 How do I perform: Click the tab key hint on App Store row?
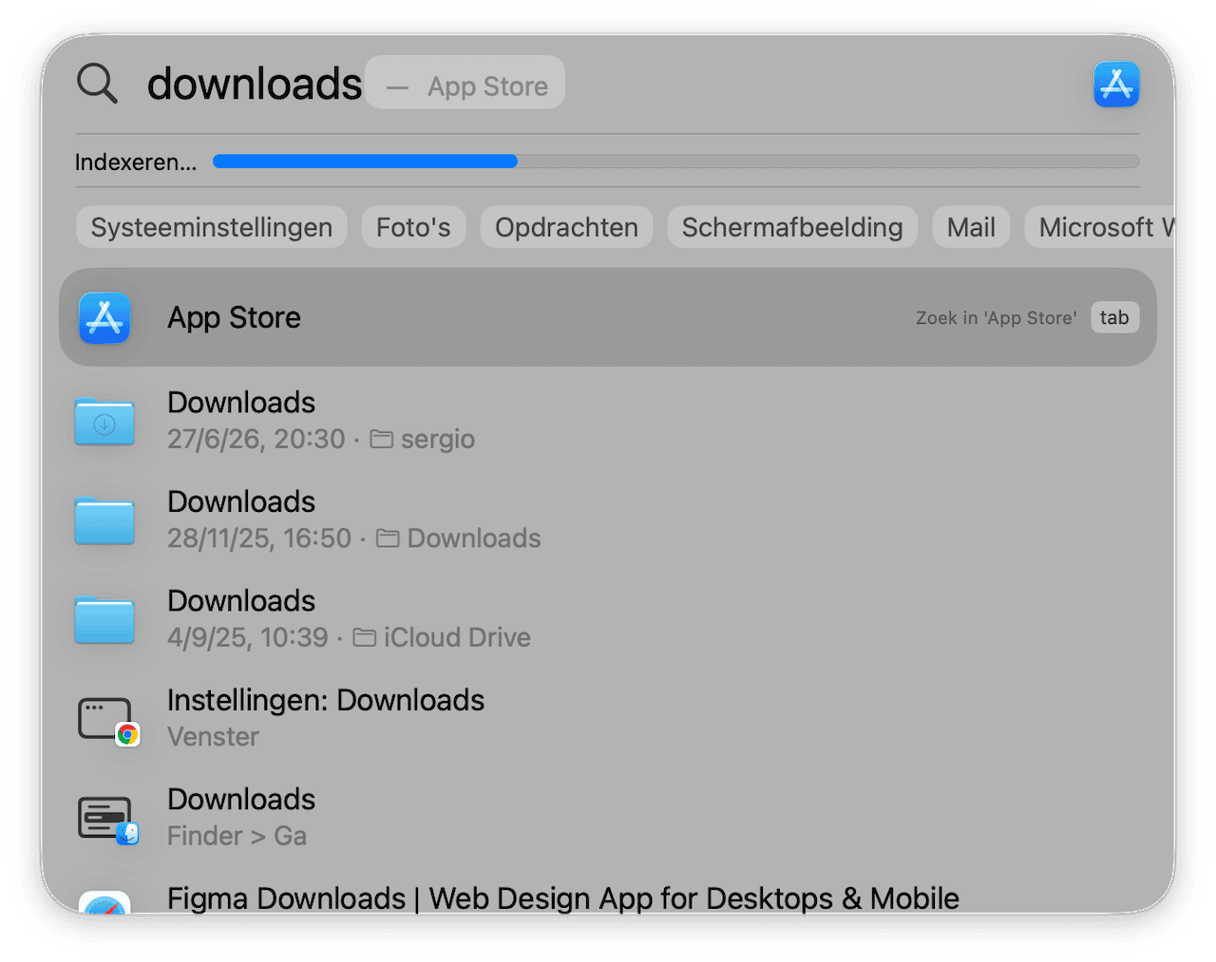tap(1115, 318)
